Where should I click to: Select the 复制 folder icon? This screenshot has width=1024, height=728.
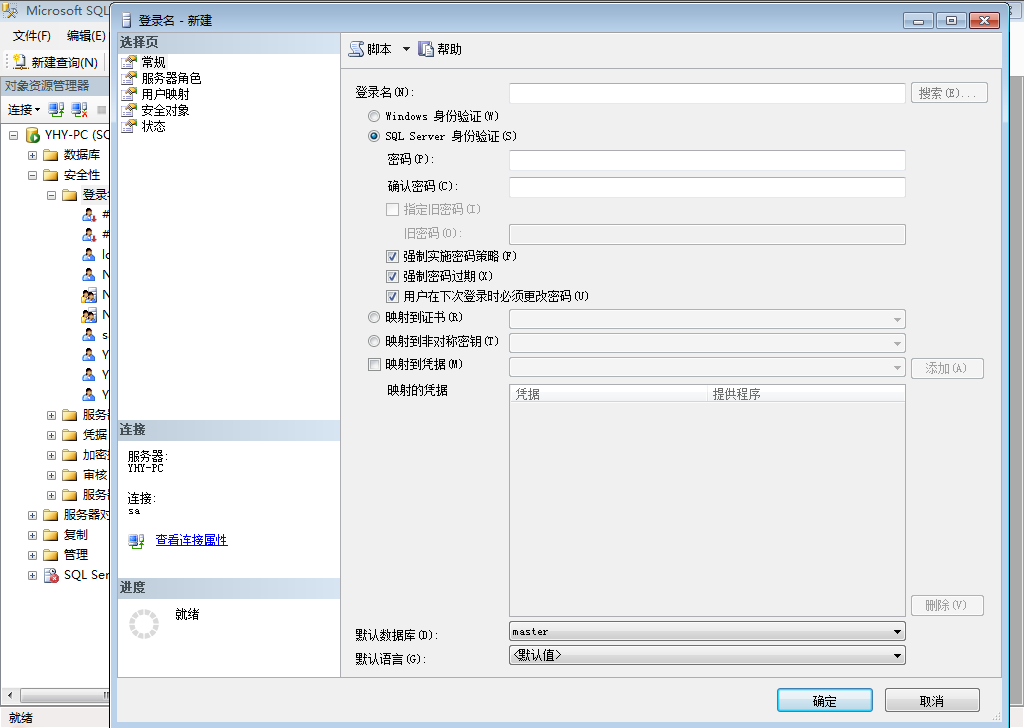pos(50,535)
